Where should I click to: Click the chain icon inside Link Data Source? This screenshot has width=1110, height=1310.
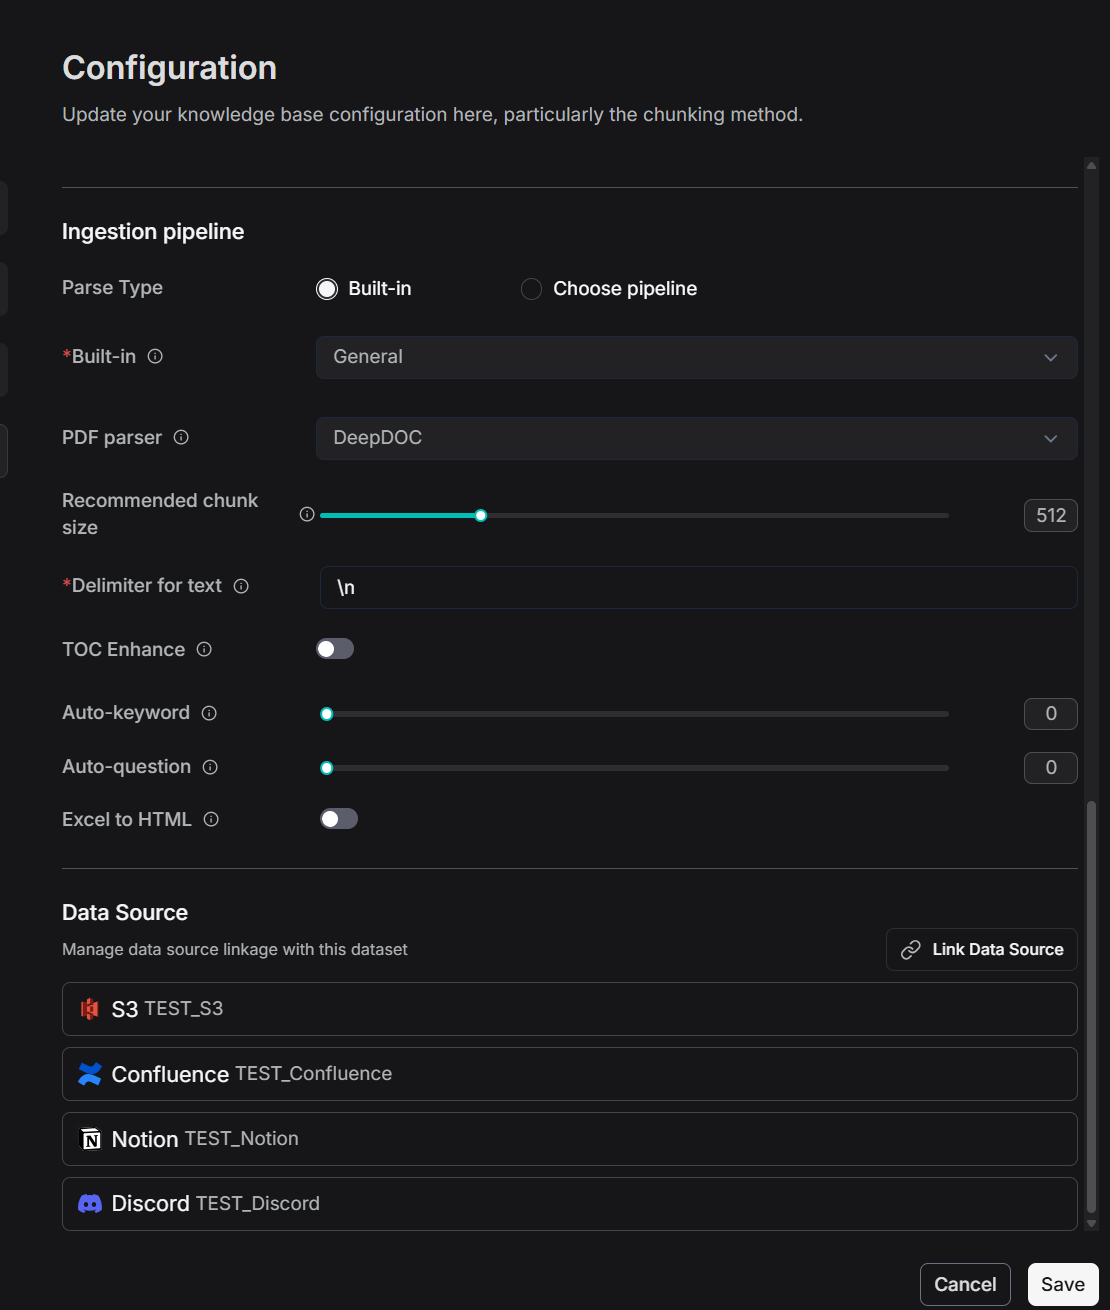[x=911, y=949]
